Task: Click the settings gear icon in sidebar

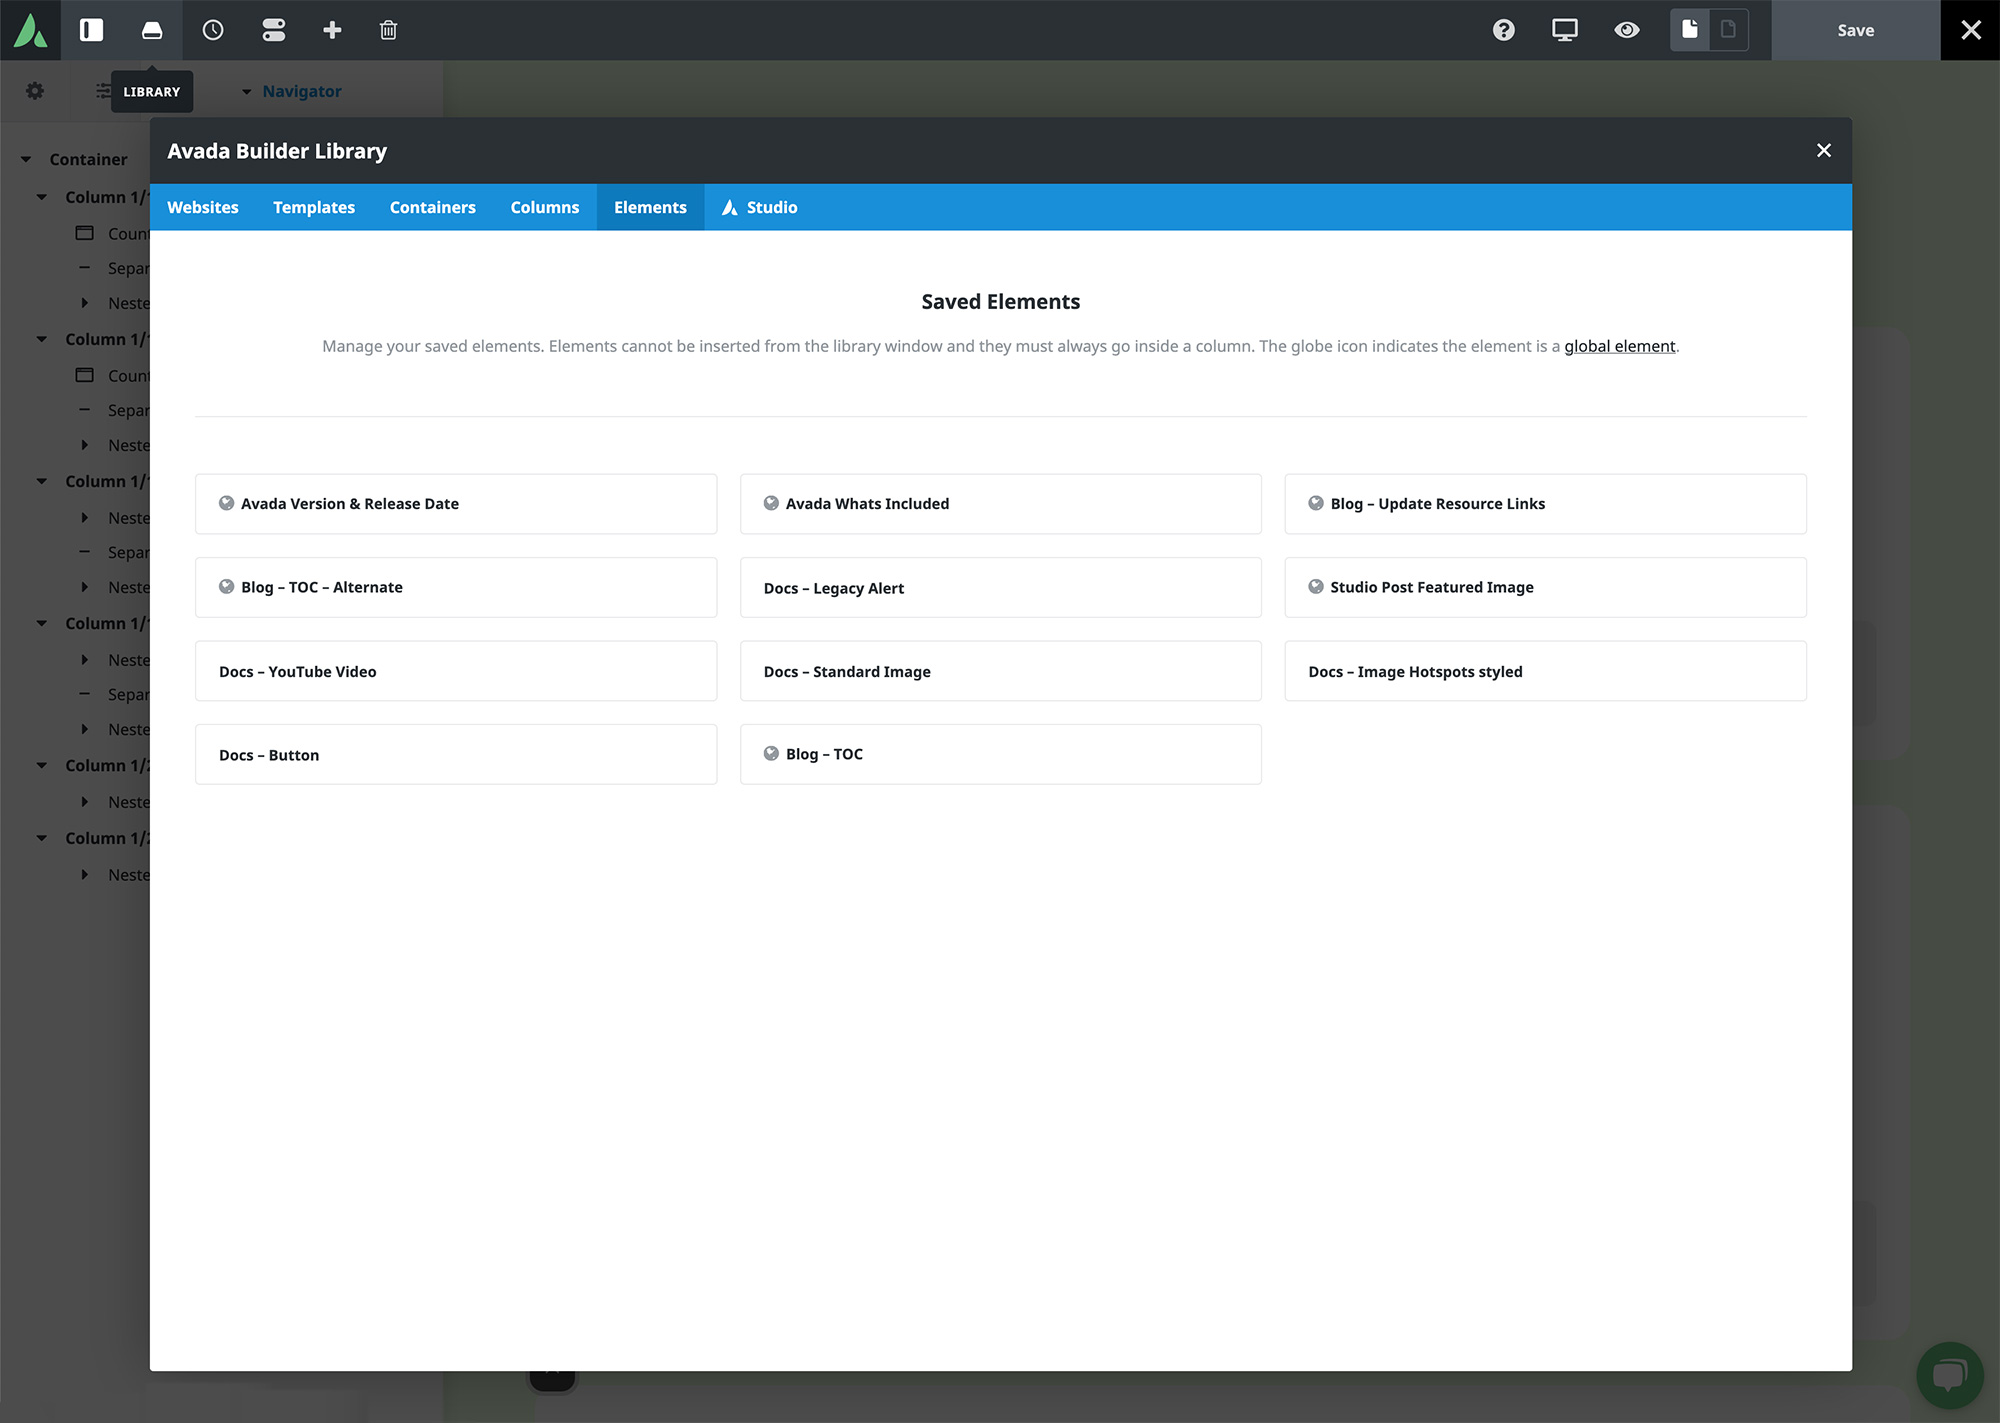Action: 35,91
